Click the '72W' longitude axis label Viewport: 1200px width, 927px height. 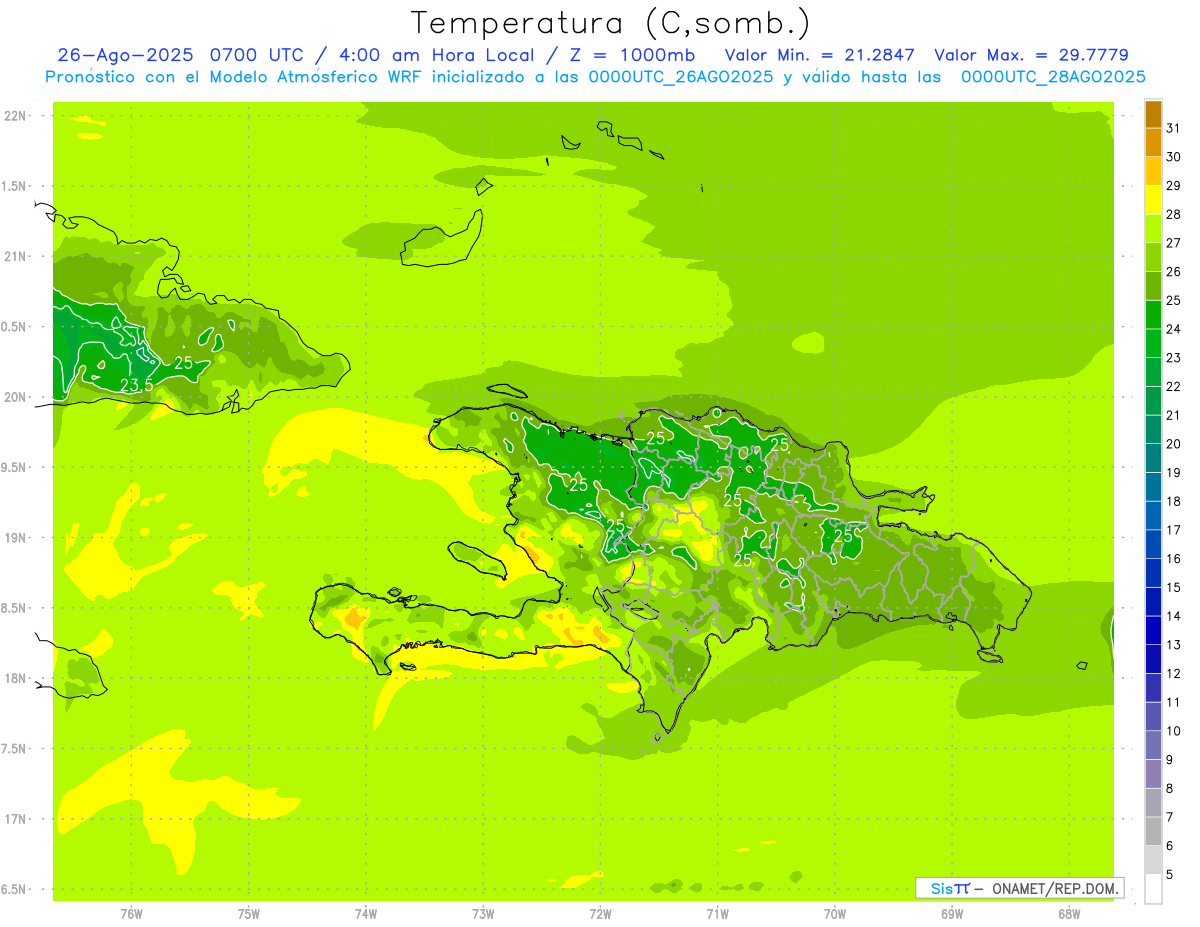(600, 913)
